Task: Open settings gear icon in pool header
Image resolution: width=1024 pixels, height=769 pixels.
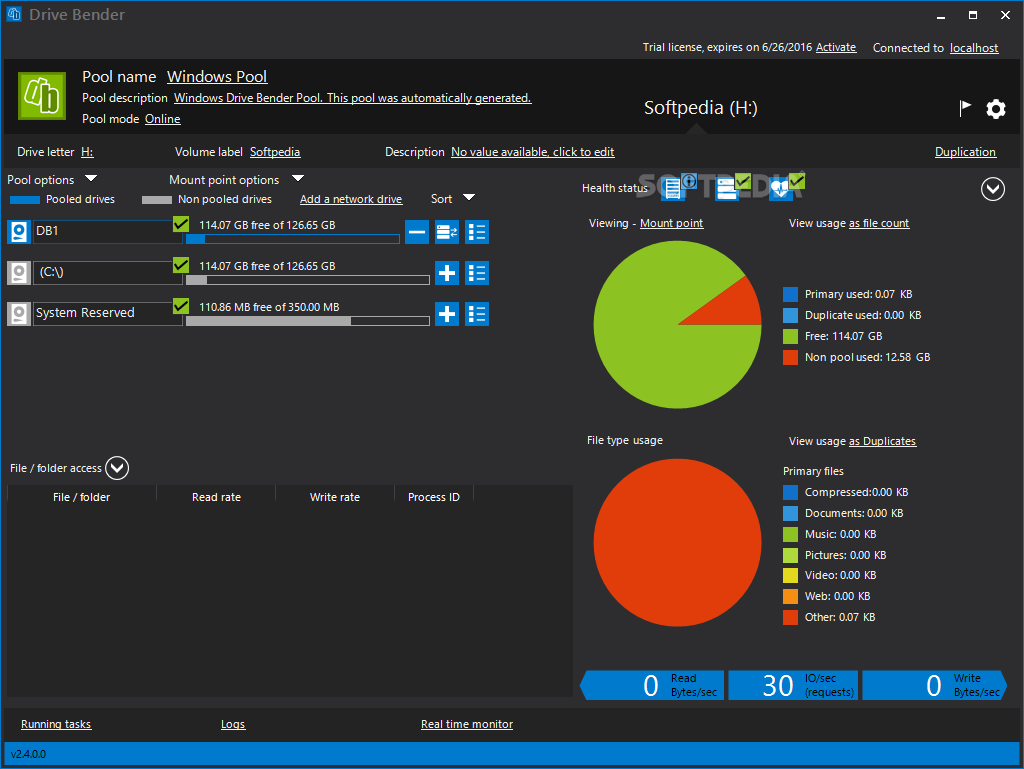Action: pos(995,108)
